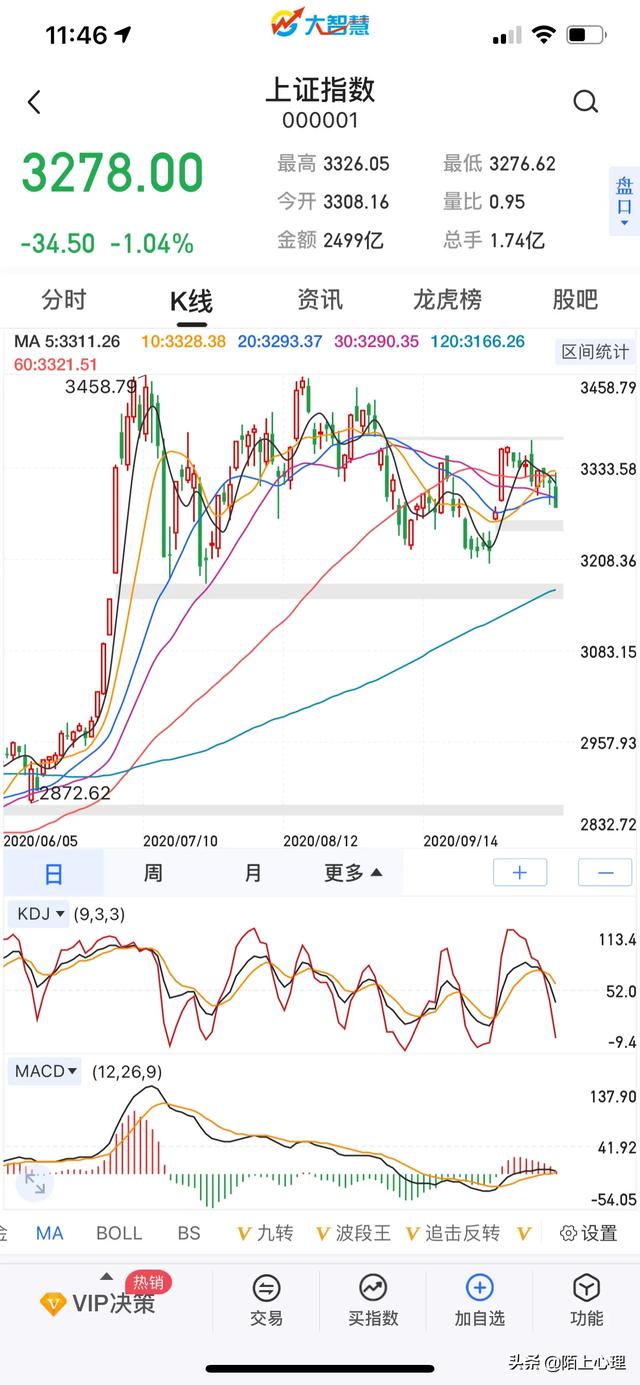The image size is (640, 1385).
Task: Open the MACD indicator dropdown
Action: point(46,1072)
